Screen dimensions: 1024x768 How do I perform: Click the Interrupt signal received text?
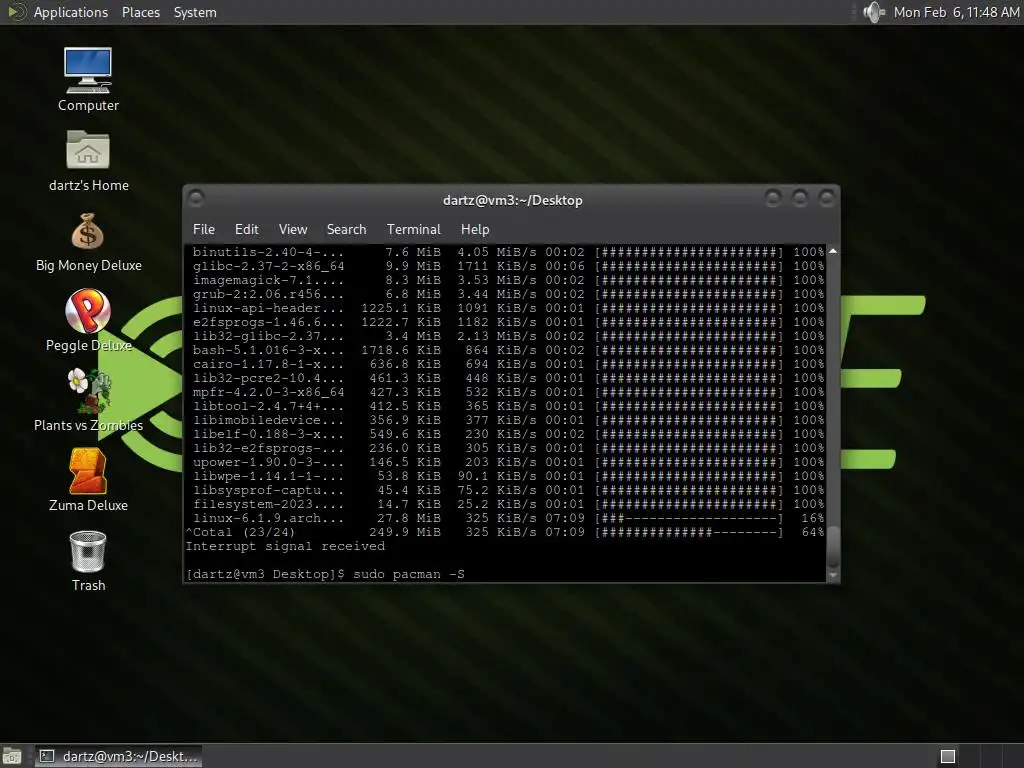[x=285, y=546]
